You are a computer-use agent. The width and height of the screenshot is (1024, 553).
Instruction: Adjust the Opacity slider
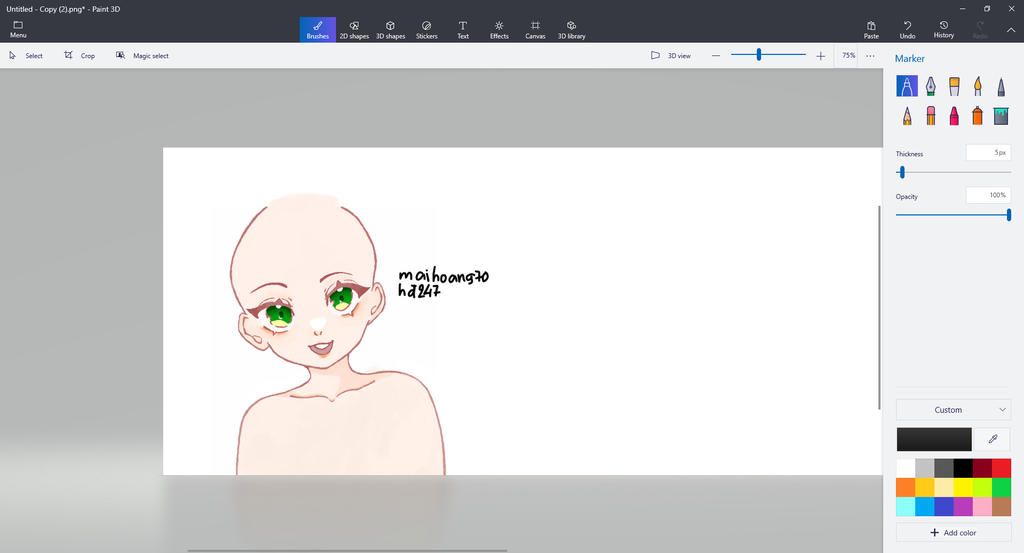(1009, 214)
